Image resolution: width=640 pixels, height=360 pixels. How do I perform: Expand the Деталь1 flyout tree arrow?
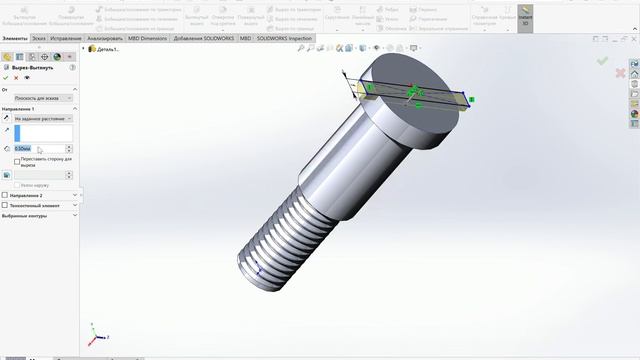[x=83, y=49]
